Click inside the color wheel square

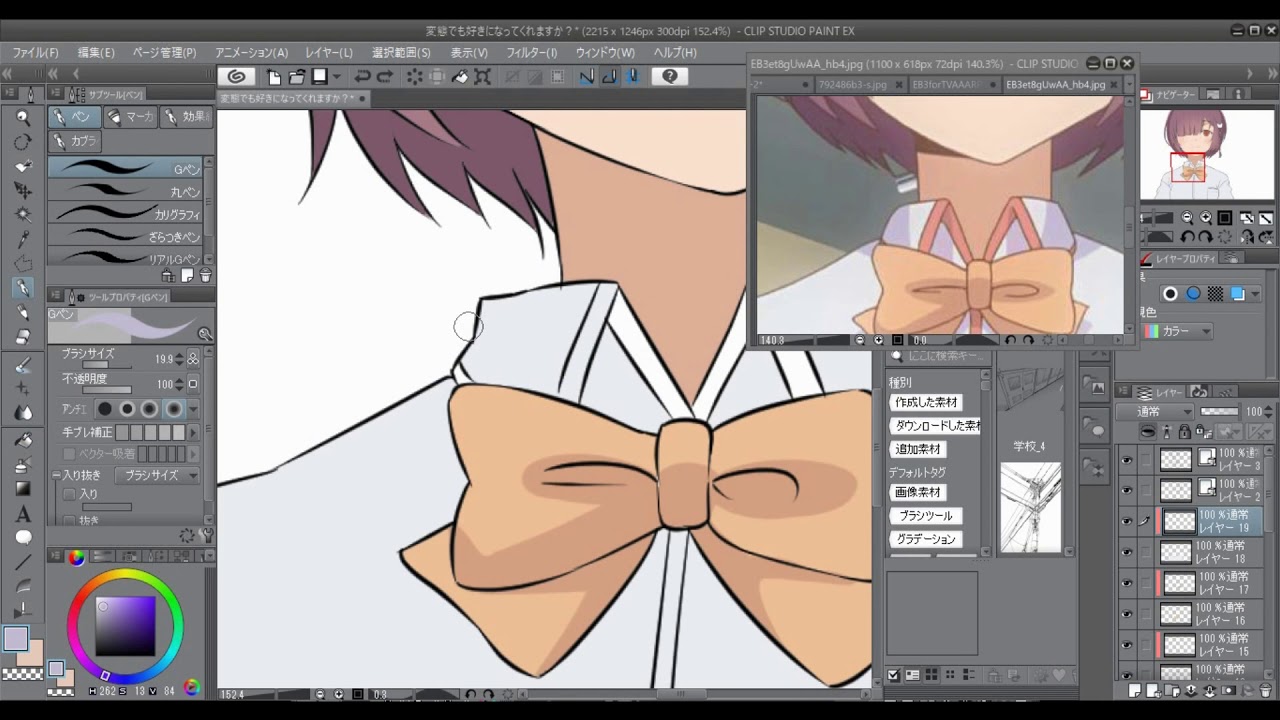[125, 626]
